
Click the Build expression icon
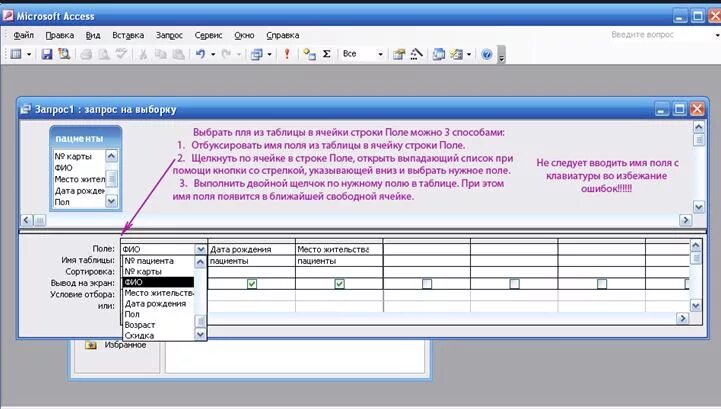point(417,54)
